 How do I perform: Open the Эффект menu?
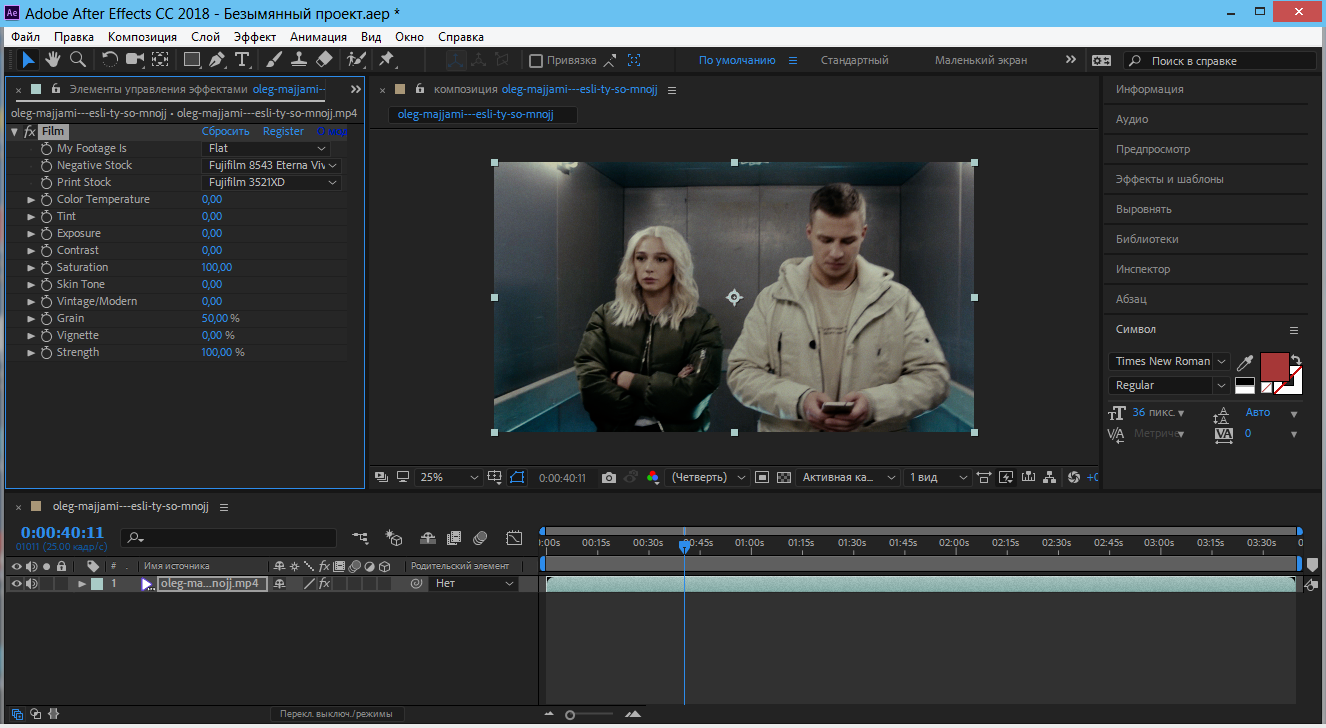[254, 36]
